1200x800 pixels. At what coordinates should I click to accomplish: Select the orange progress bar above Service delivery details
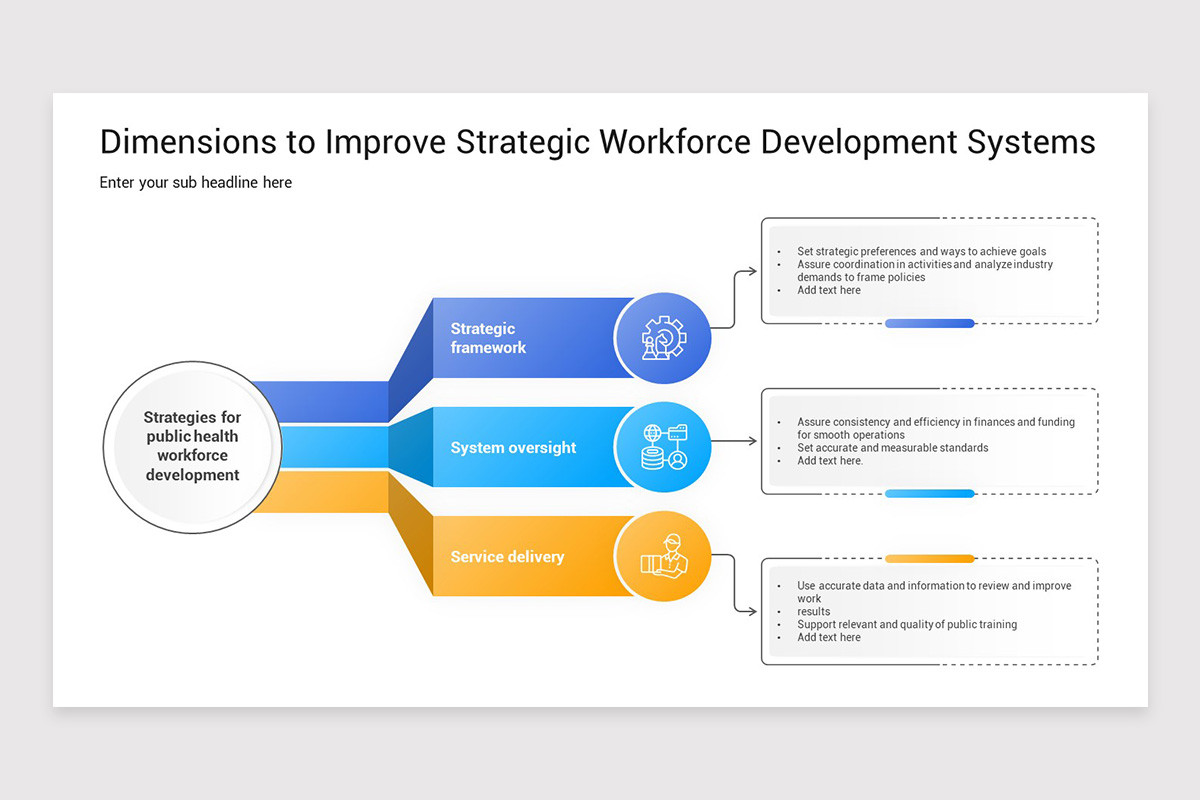point(930,557)
